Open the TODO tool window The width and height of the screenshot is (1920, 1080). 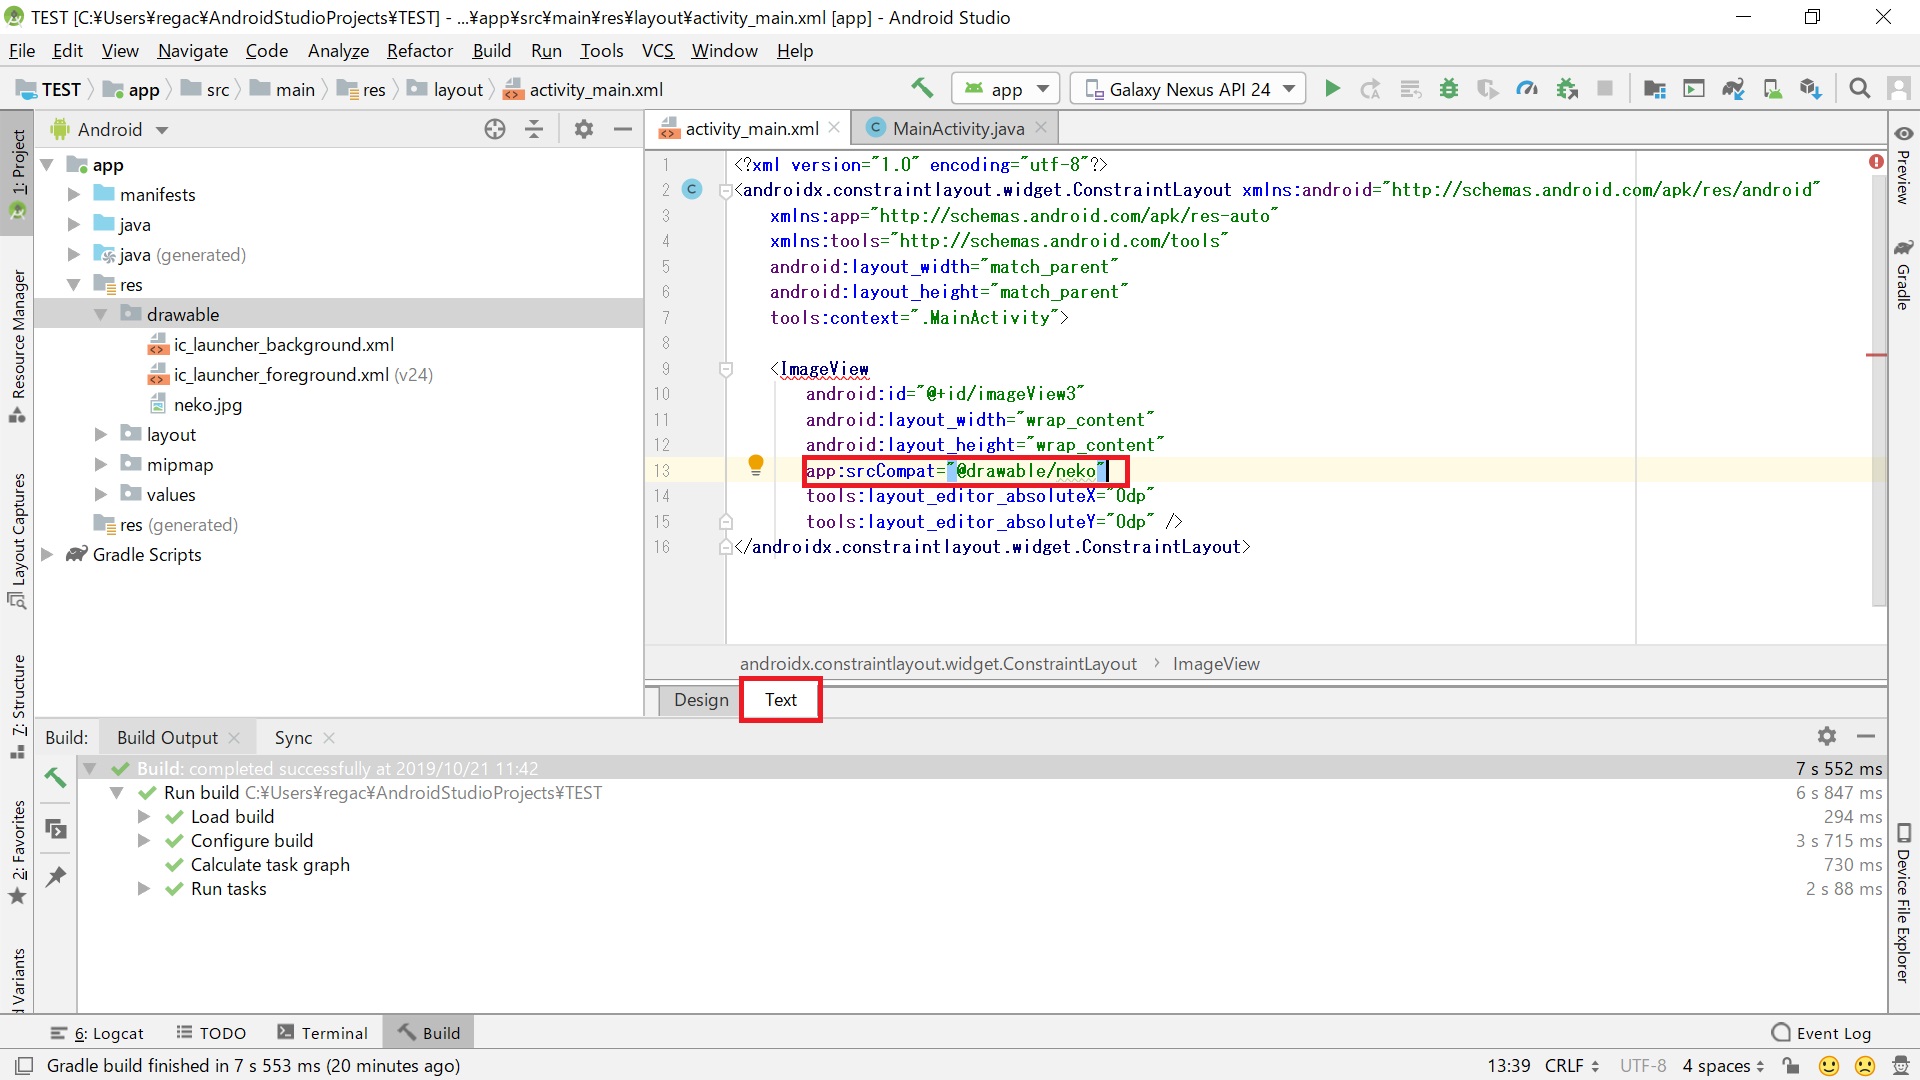[x=211, y=1033]
